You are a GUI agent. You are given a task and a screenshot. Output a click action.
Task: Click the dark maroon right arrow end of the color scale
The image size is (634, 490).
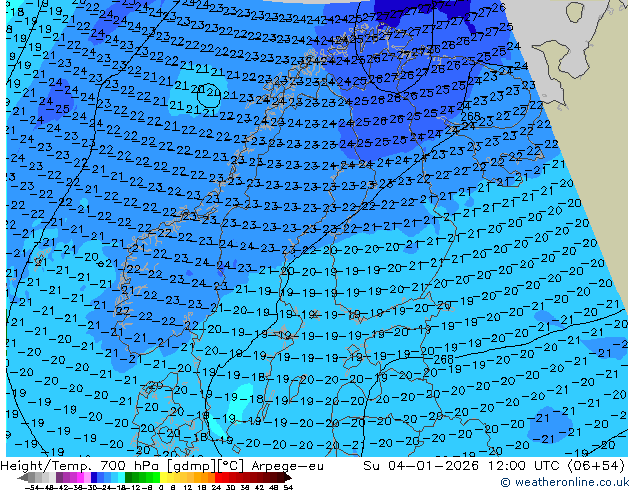pos(288,478)
